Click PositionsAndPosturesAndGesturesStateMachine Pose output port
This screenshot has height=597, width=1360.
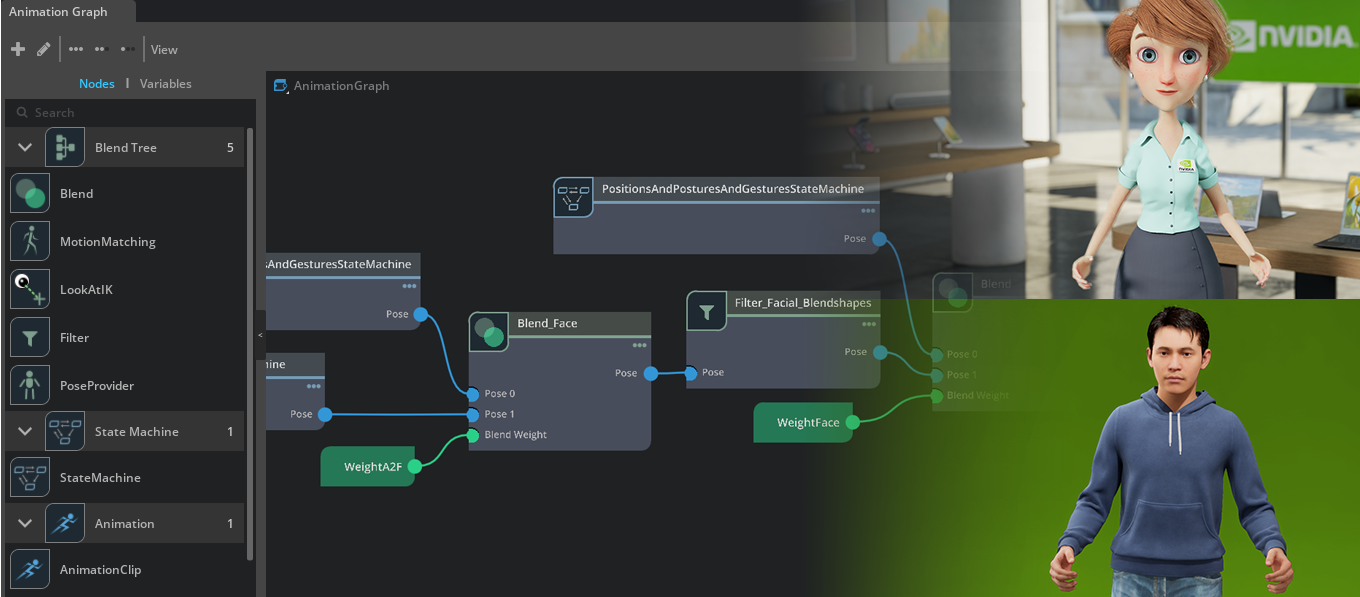[x=879, y=239]
